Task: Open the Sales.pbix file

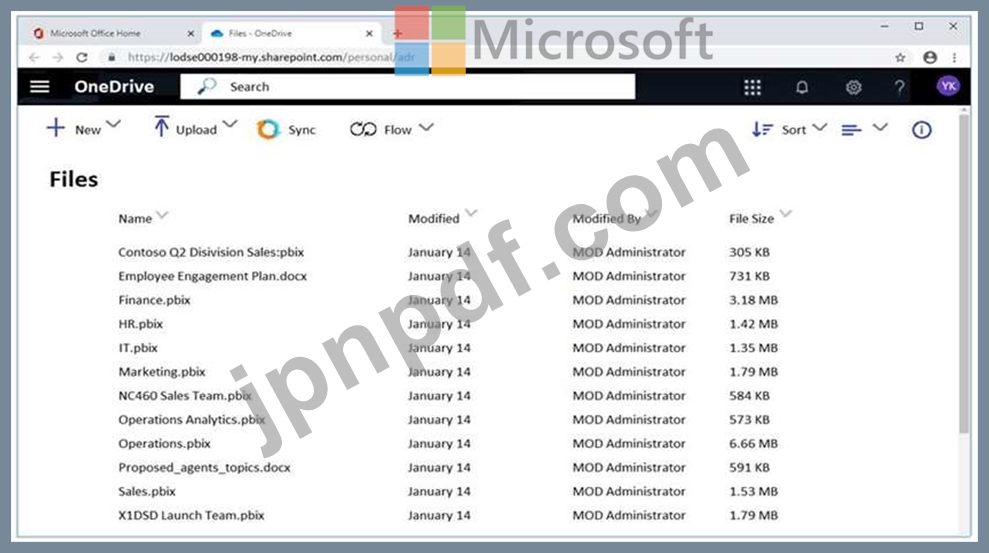Action: coord(147,492)
